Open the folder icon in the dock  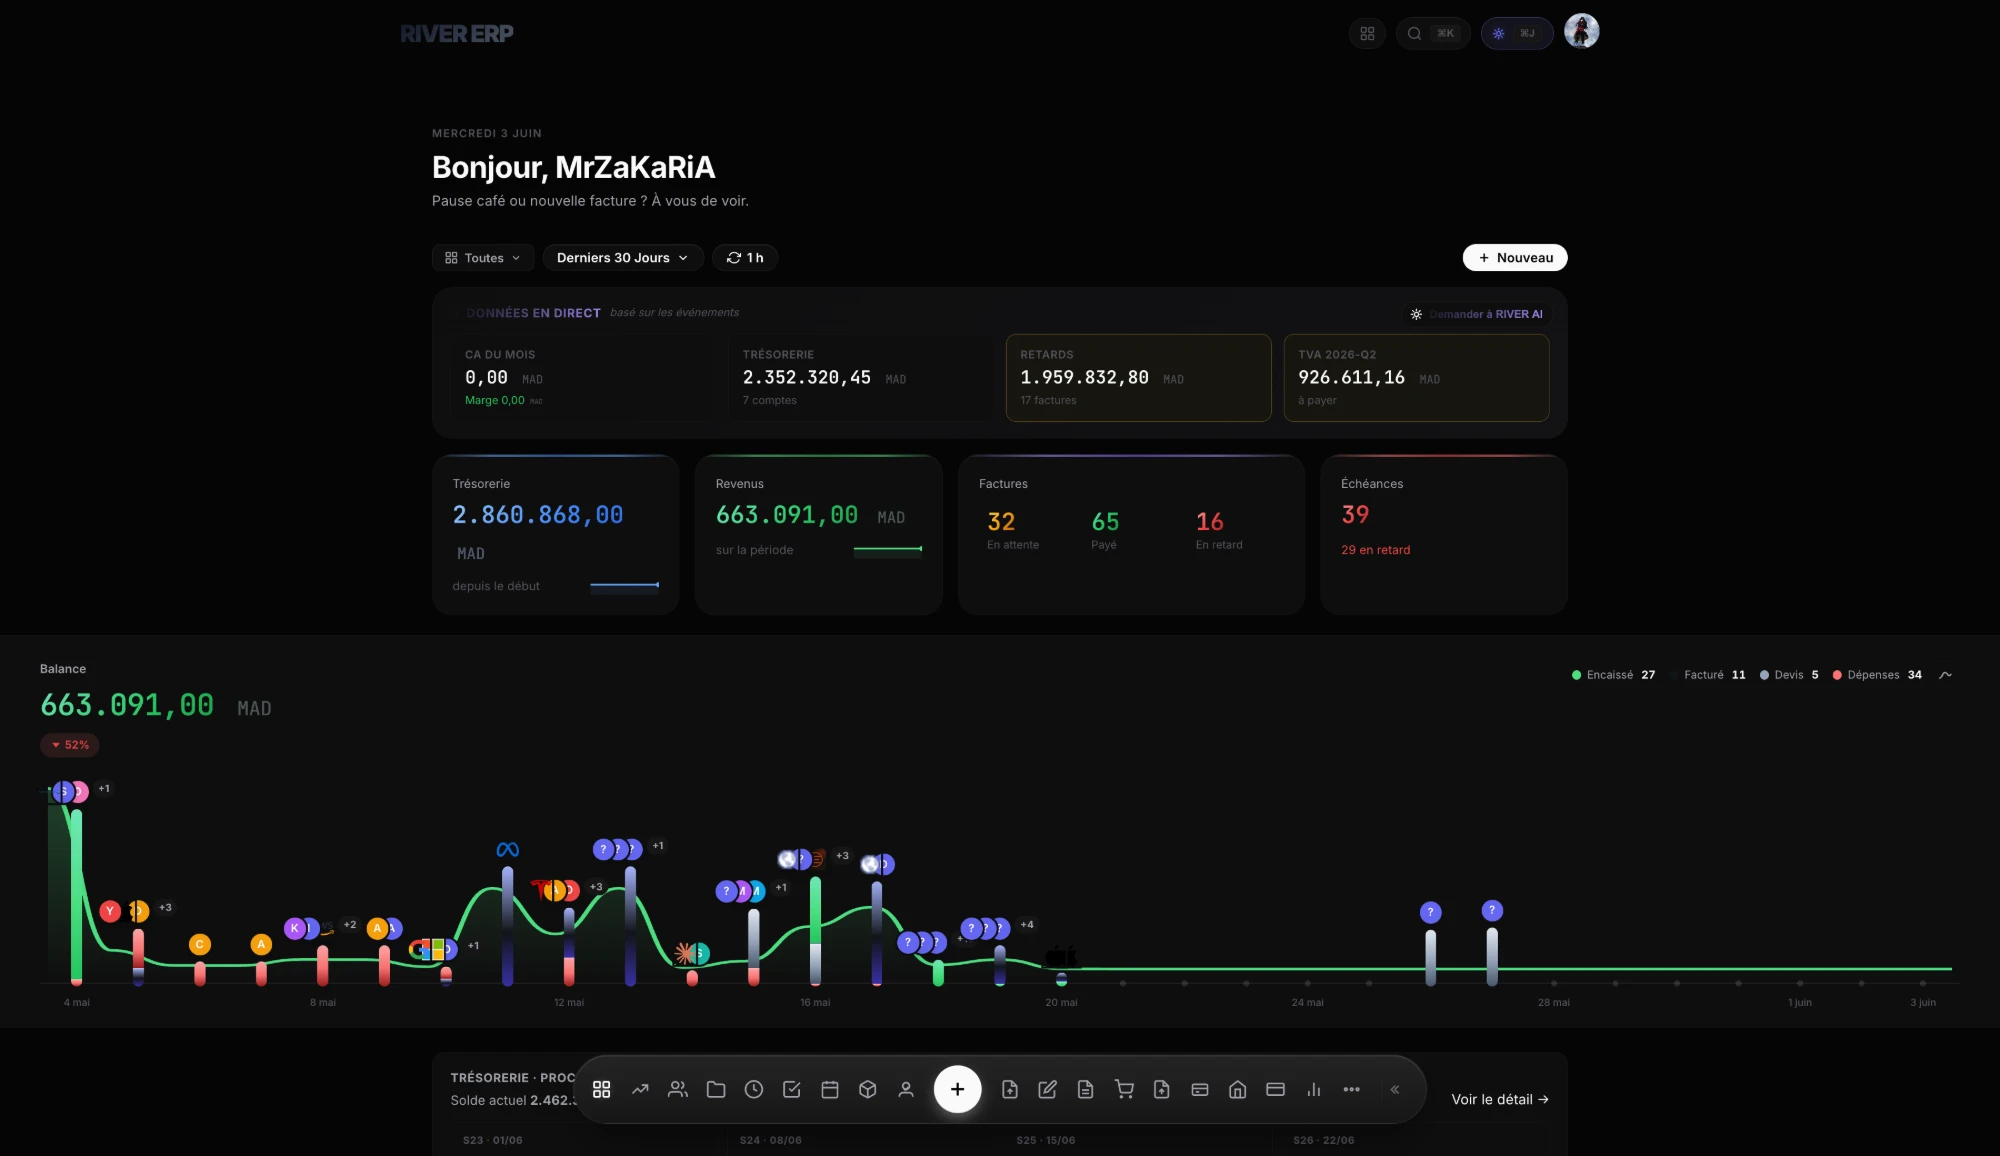(x=716, y=1089)
